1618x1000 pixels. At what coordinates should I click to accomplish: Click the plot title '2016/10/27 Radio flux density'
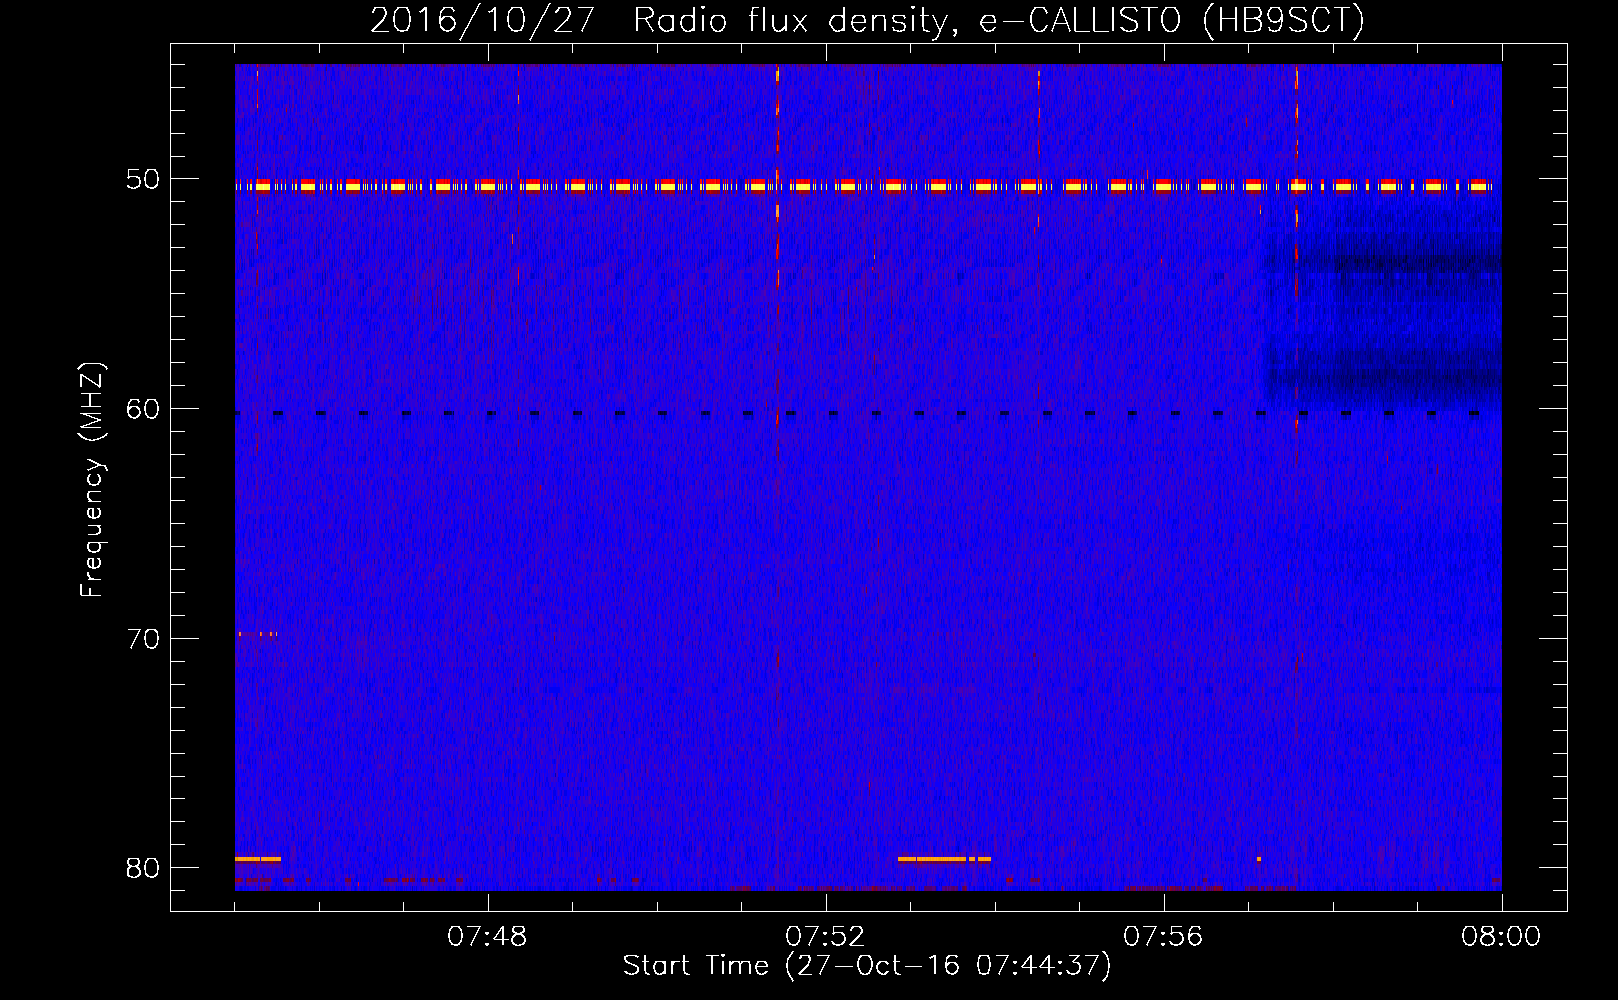click(x=867, y=20)
